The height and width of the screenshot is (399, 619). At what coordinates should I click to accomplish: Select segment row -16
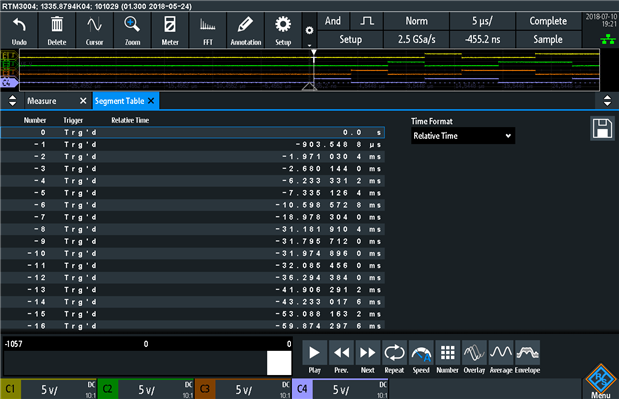tap(193, 326)
